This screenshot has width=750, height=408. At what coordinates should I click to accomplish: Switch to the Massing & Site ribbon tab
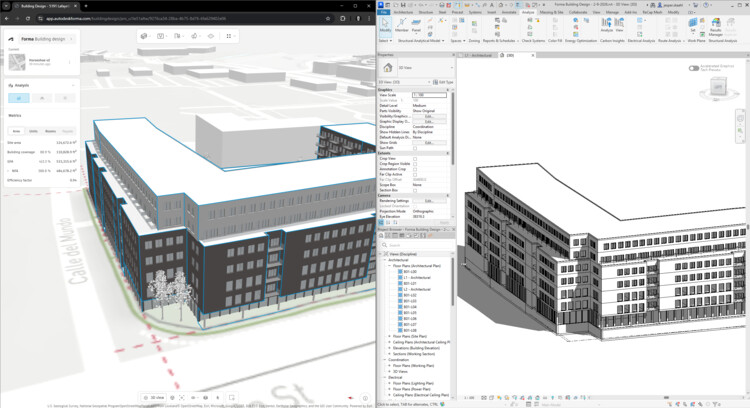(x=551, y=12)
